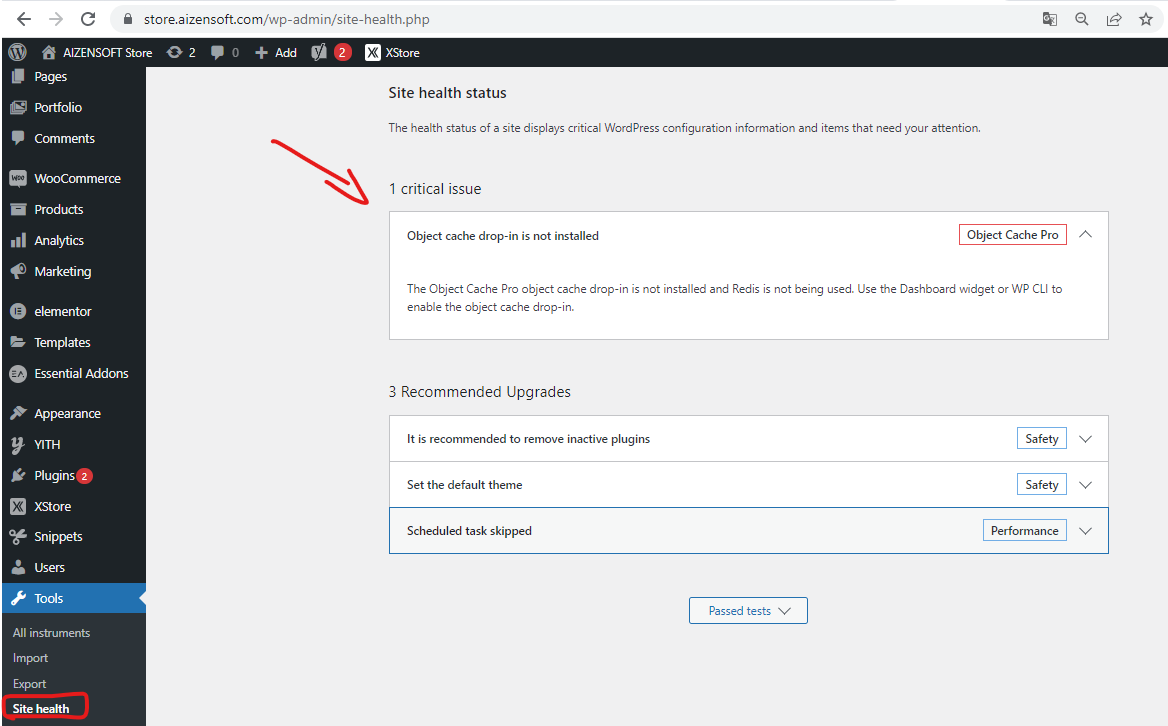The image size is (1168, 726).
Task: Open the updates indicator showing 2
Action: coord(181,52)
